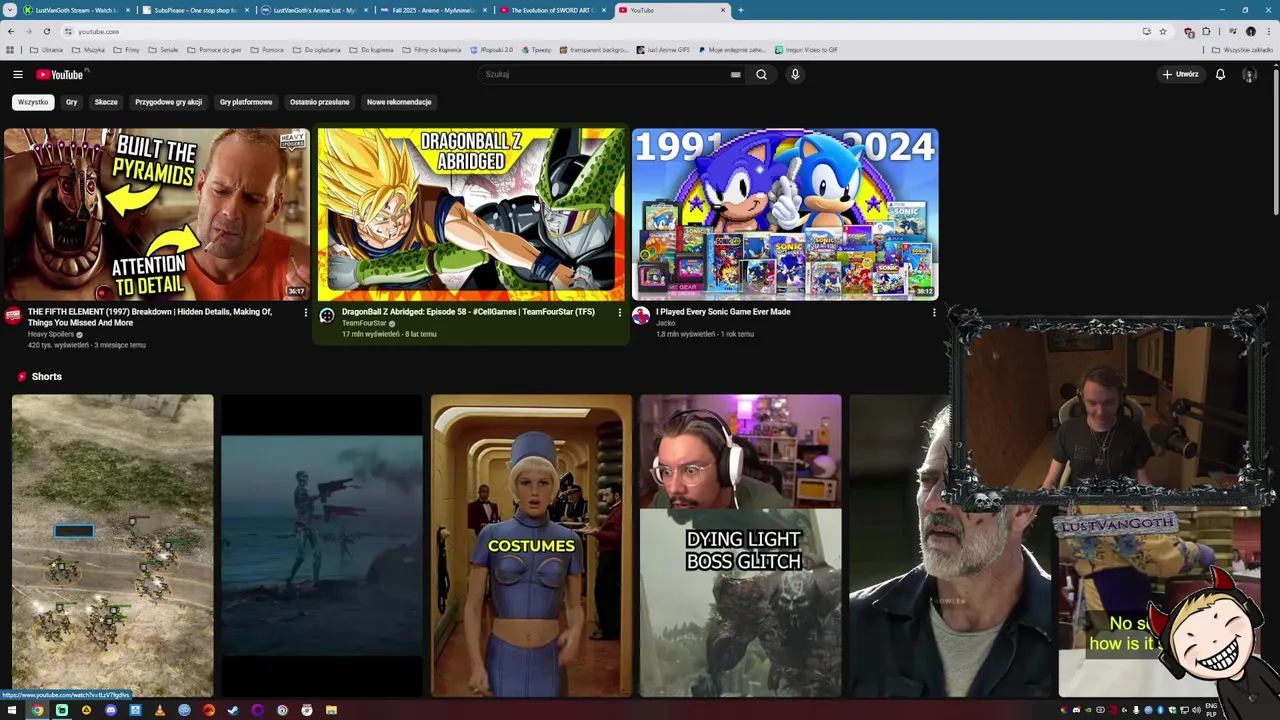This screenshot has width=1280, height=720.
Task: Open the Just Anime GIFS bookmark
Action: [x=662, y=50]
